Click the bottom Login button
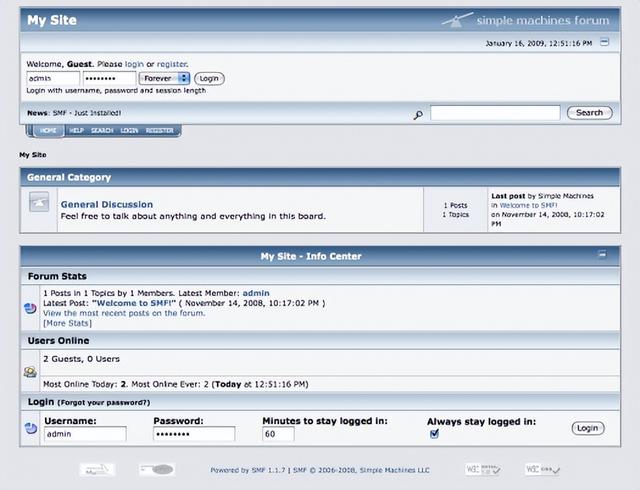 click(x=588, y=428)
